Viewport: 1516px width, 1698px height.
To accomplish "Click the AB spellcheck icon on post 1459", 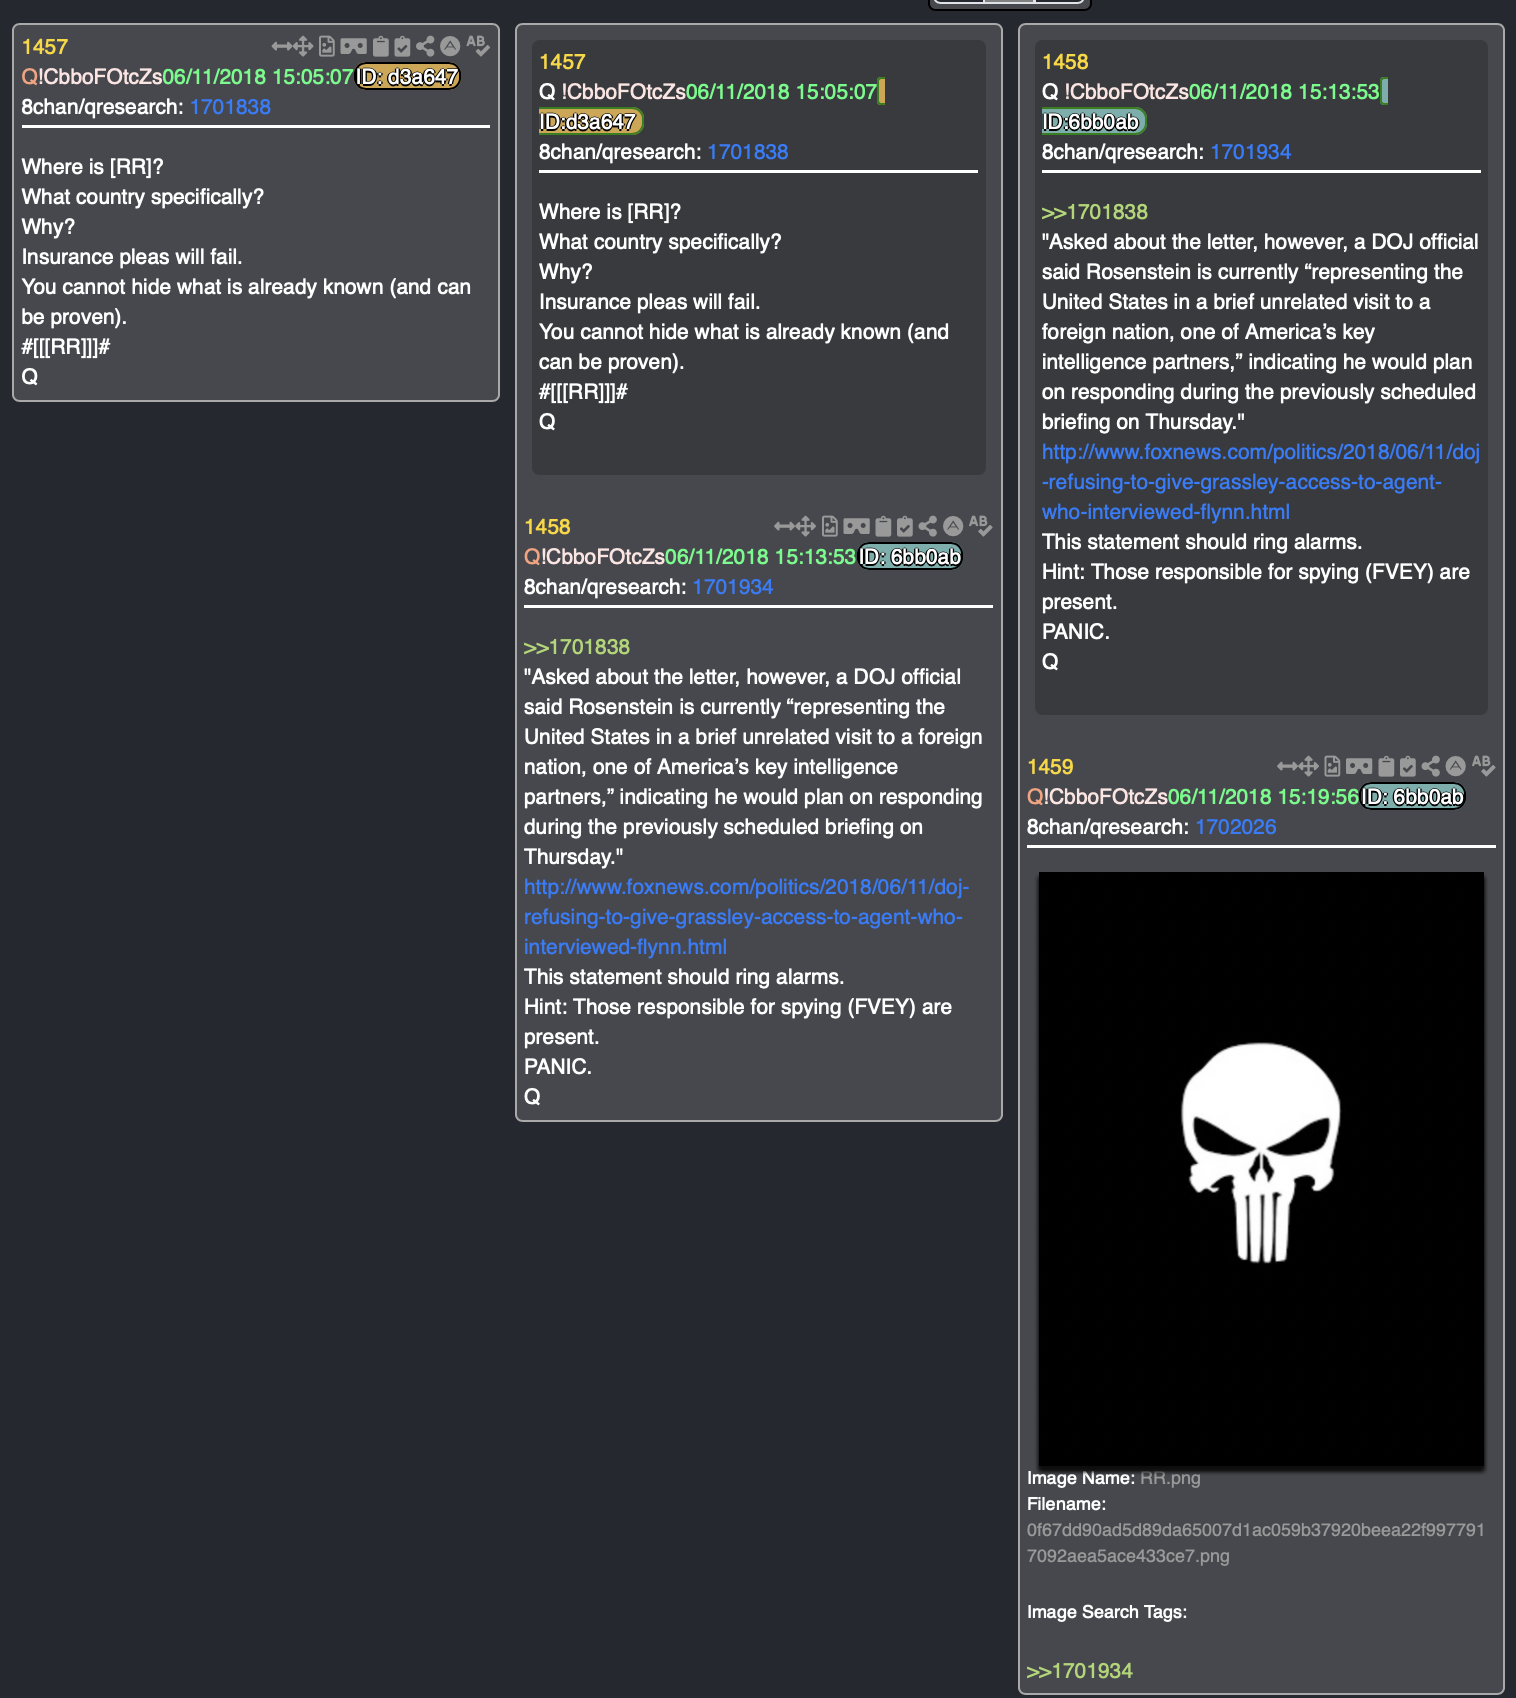I will click(1483, 766).
